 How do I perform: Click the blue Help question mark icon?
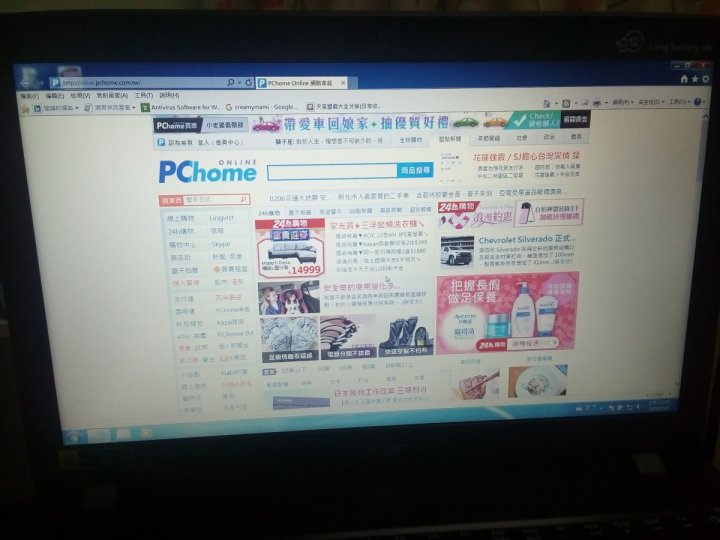pyautogui.click(x=697, y=102)
